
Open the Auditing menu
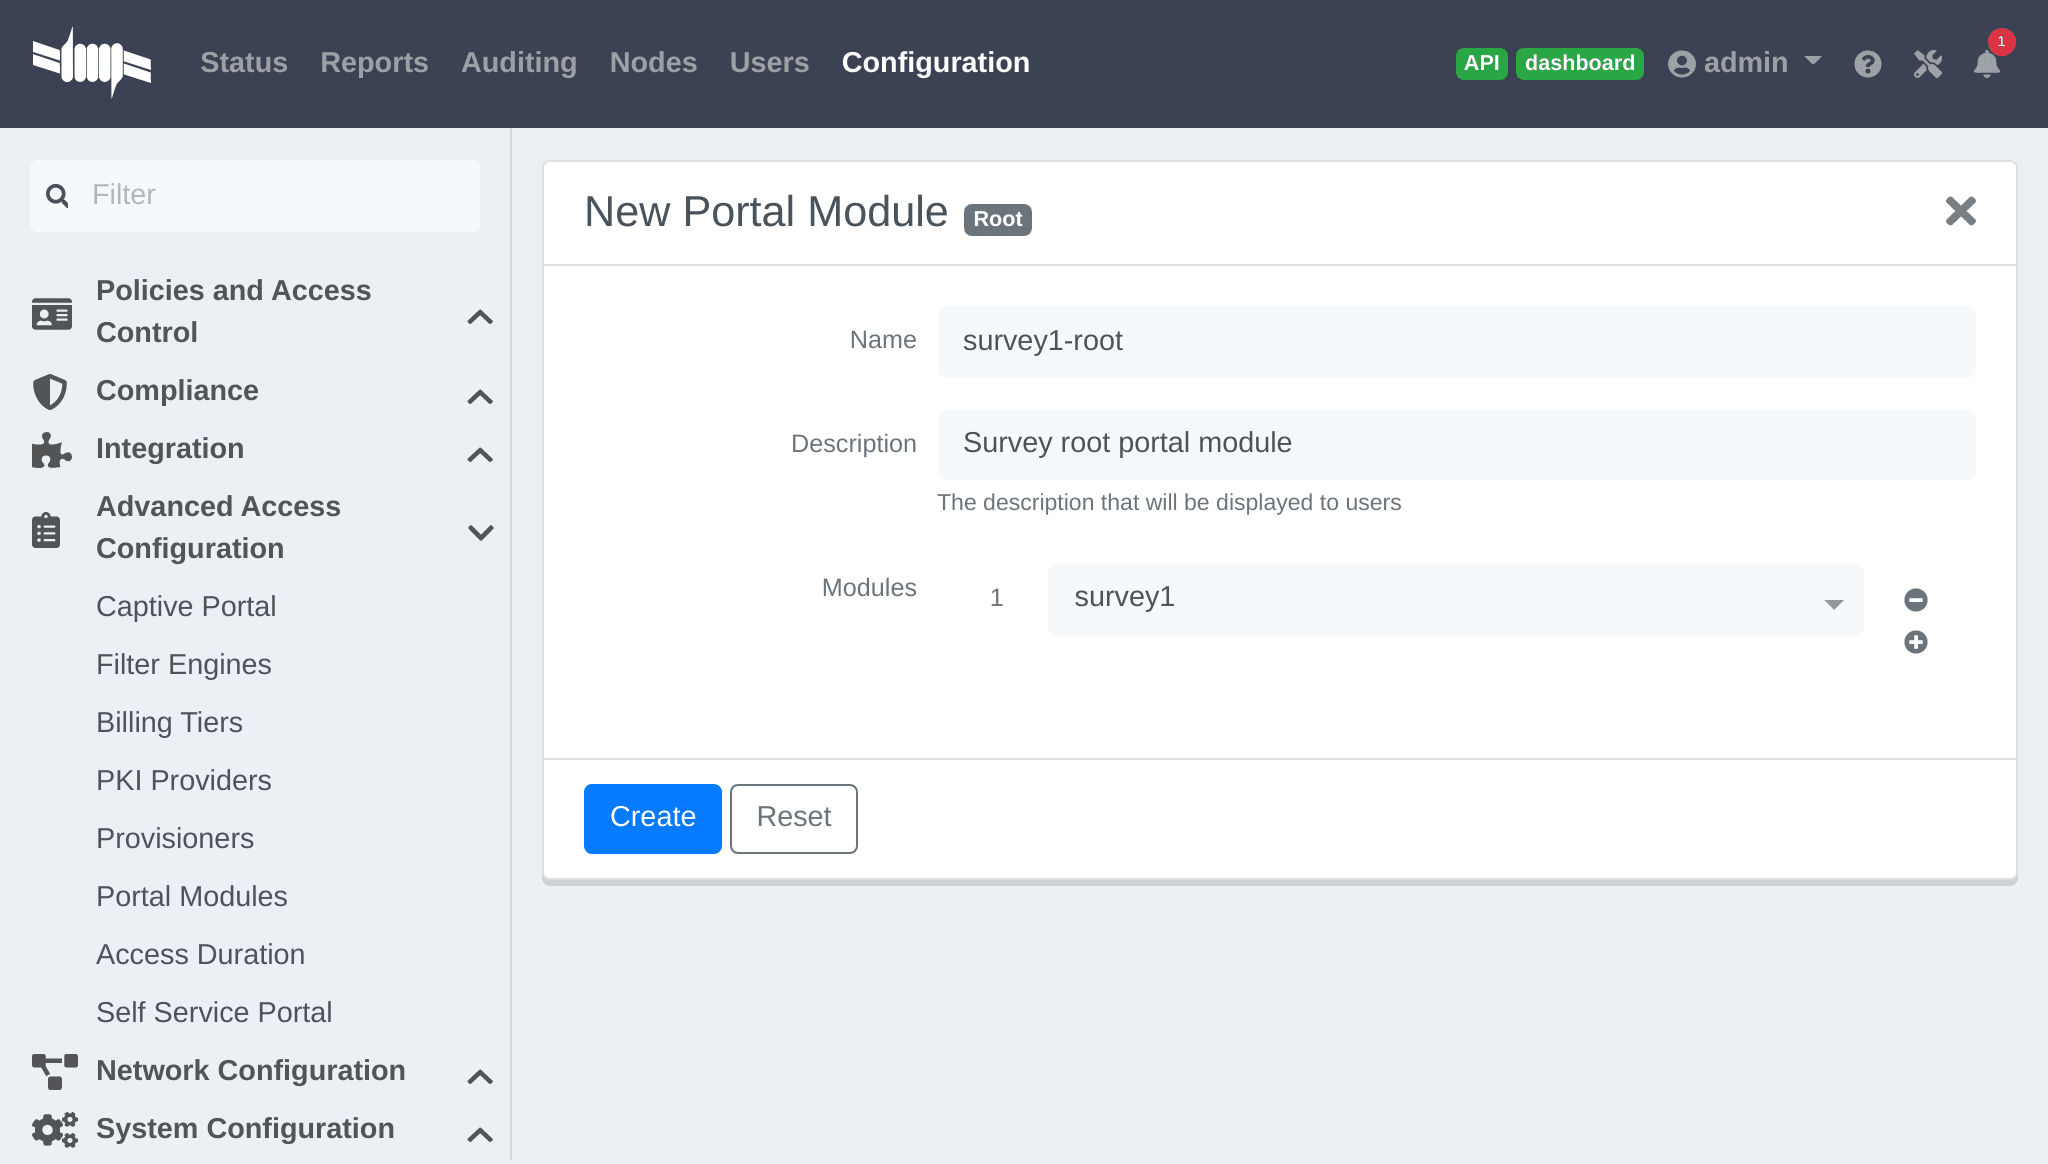click(x=519, y=62)
